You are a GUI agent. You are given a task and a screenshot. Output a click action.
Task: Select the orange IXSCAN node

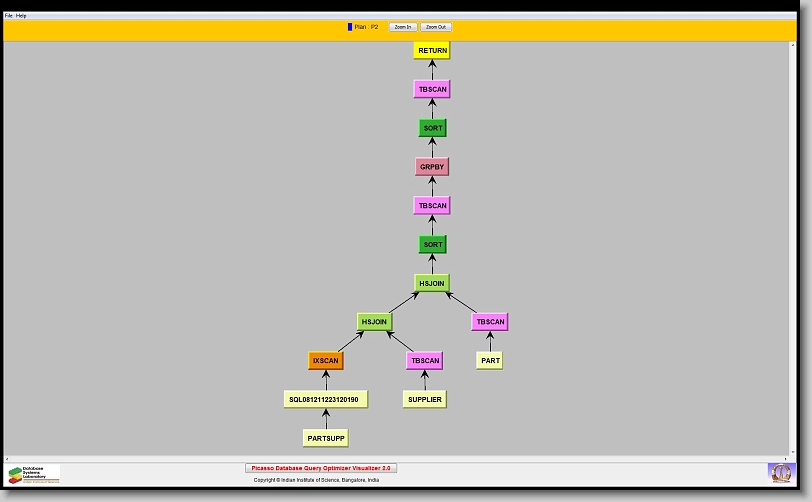pos(326,361)
